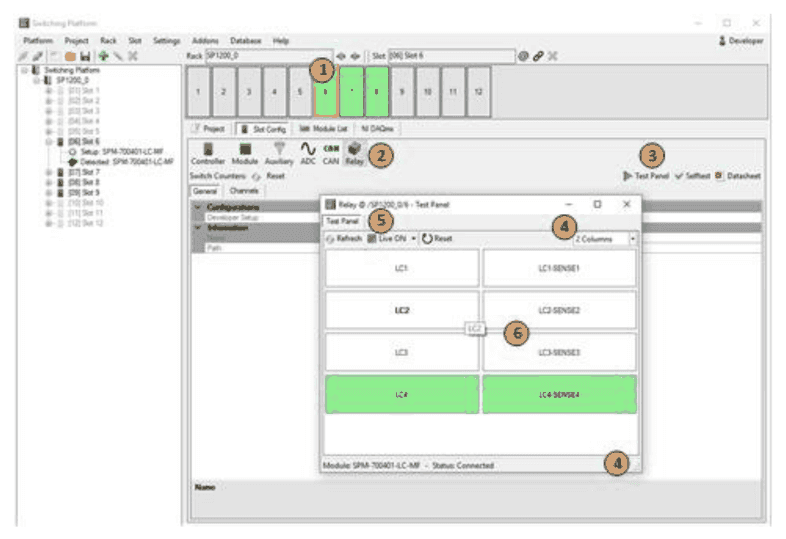Open the Rack SP1200_0 combo box
This screenshot has height=539, width=786.
pyautogui.click(x=269, y=56)
